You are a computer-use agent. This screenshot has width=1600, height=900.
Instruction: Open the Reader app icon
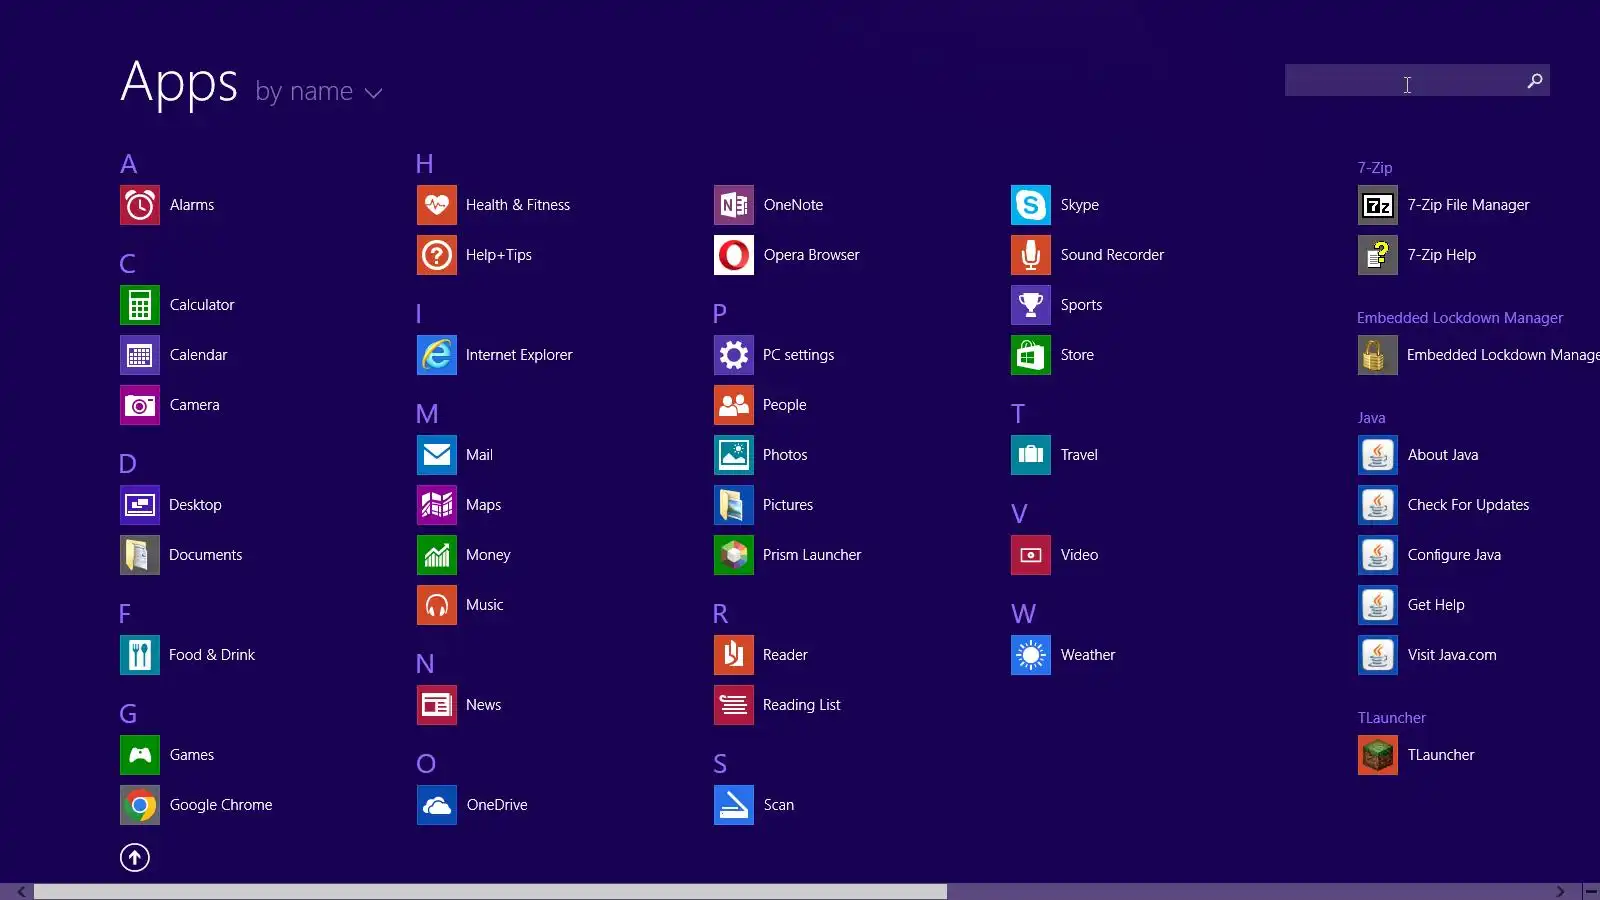[734, 655]
